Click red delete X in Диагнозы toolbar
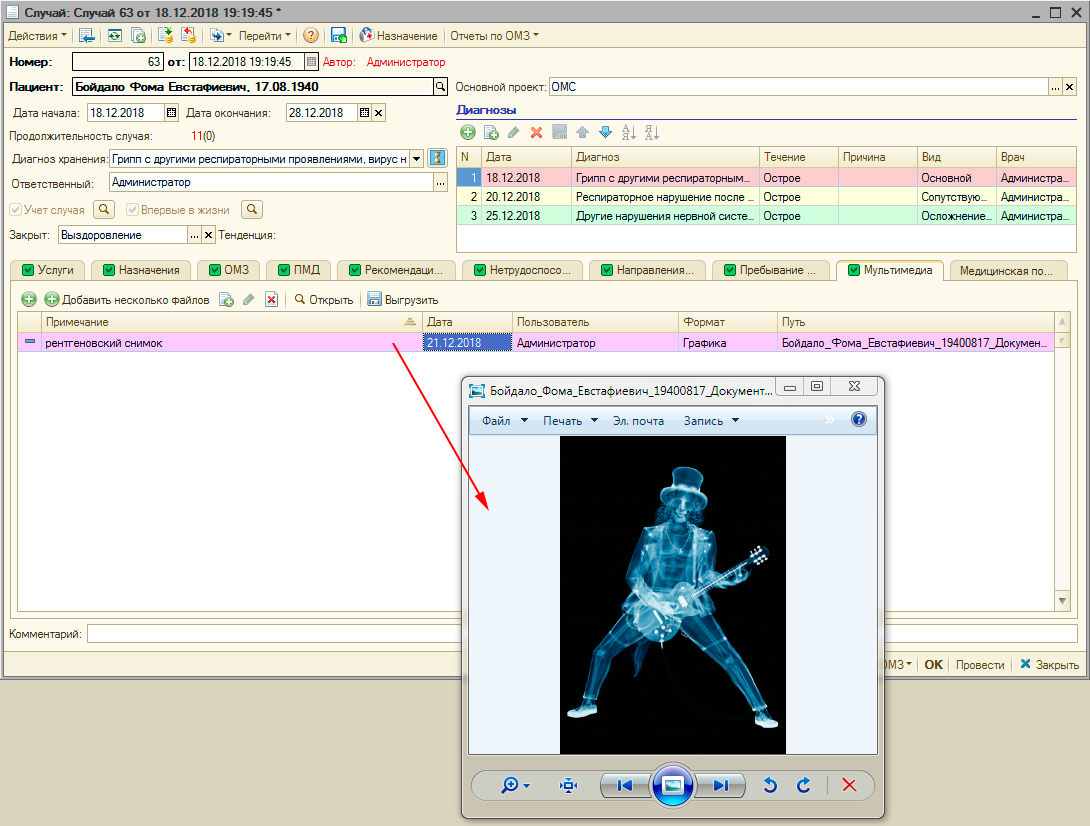 pos(536,132)
